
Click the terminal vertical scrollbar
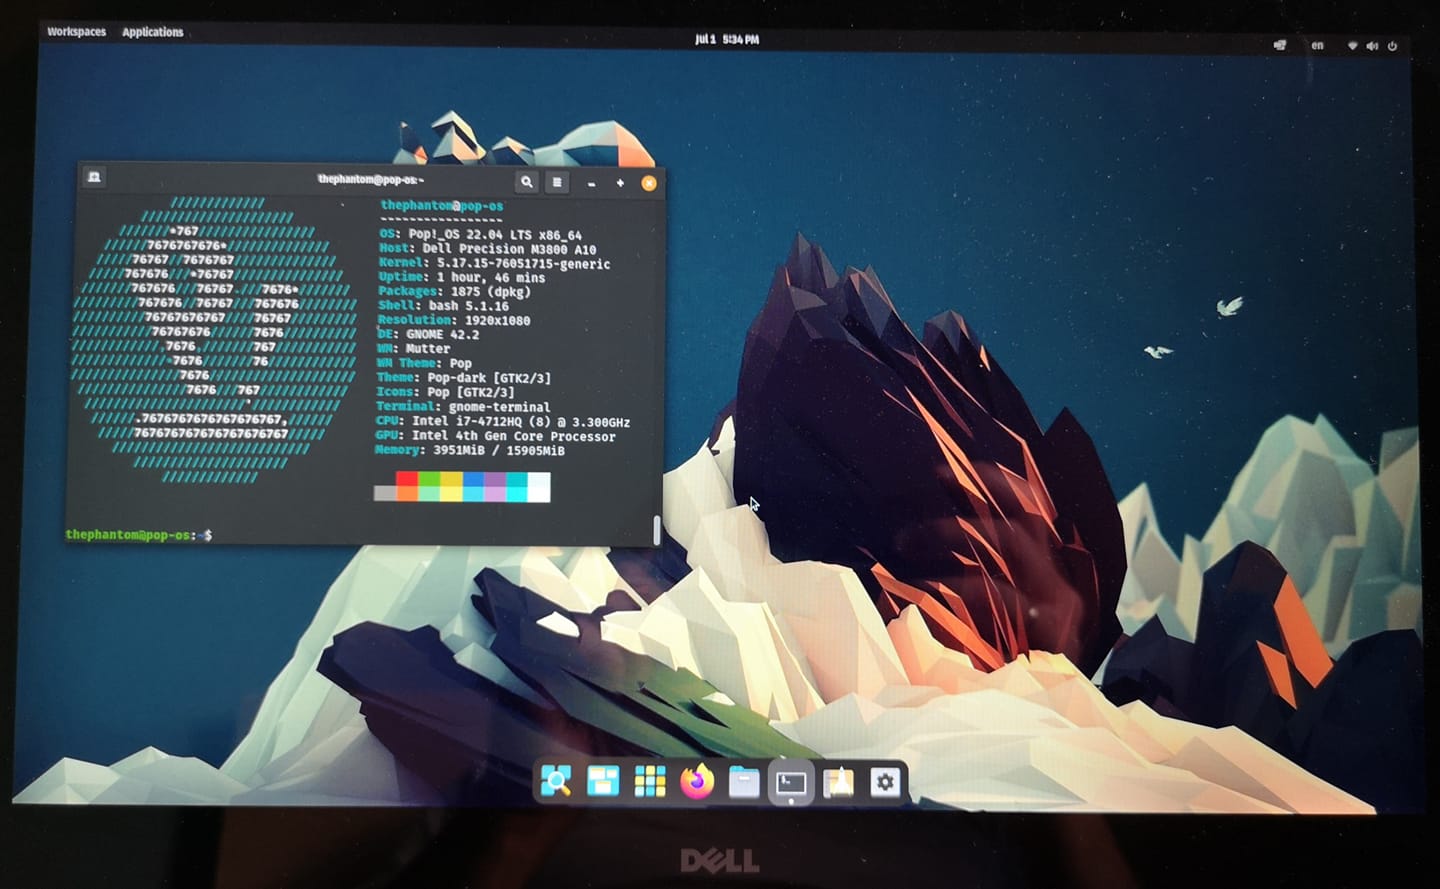coord(656,530)
